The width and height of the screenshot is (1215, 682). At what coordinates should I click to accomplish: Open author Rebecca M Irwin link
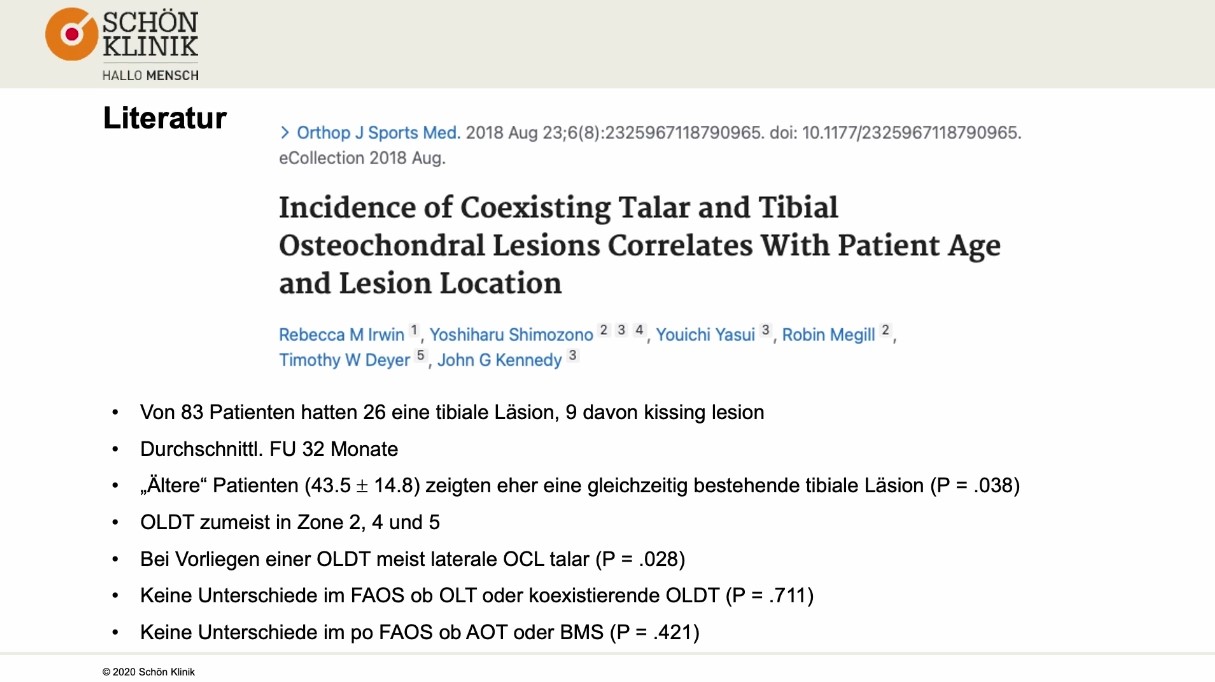342,335
